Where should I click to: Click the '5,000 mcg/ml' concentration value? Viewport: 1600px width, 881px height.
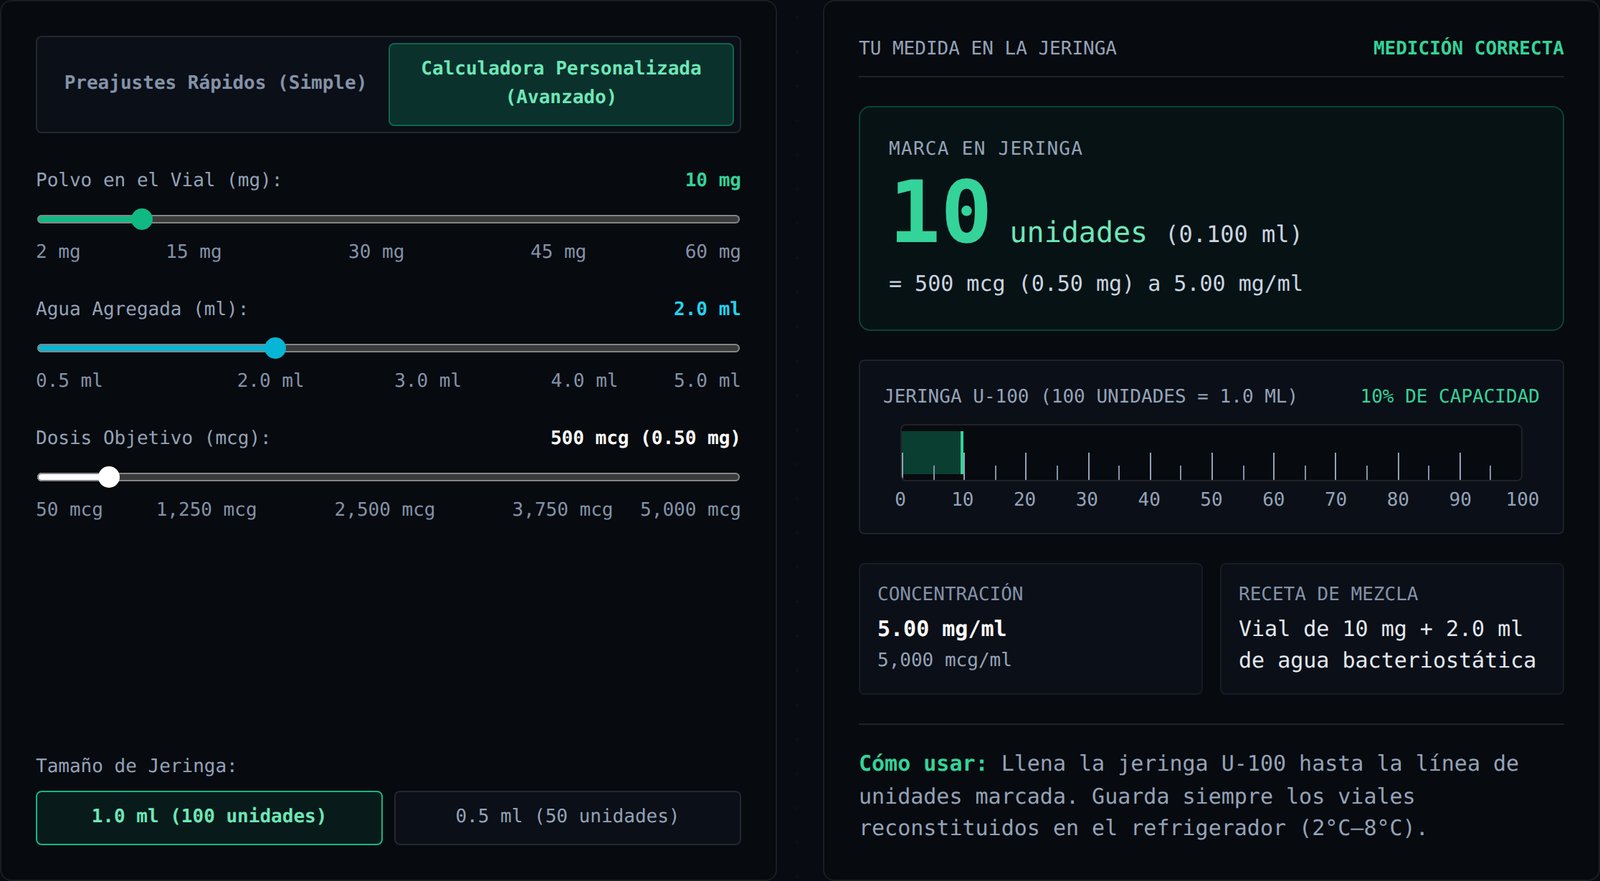coord(944,660)
